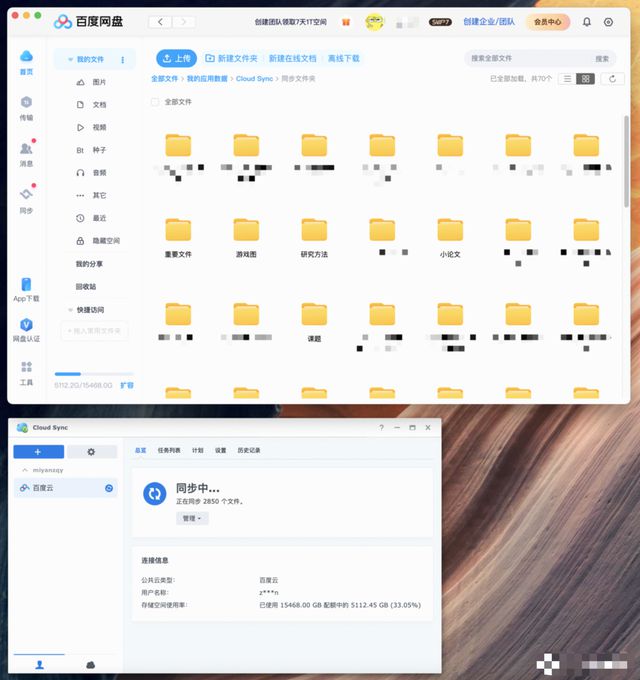Click the gear settings button in Cloud Sync

coord(91,452)
